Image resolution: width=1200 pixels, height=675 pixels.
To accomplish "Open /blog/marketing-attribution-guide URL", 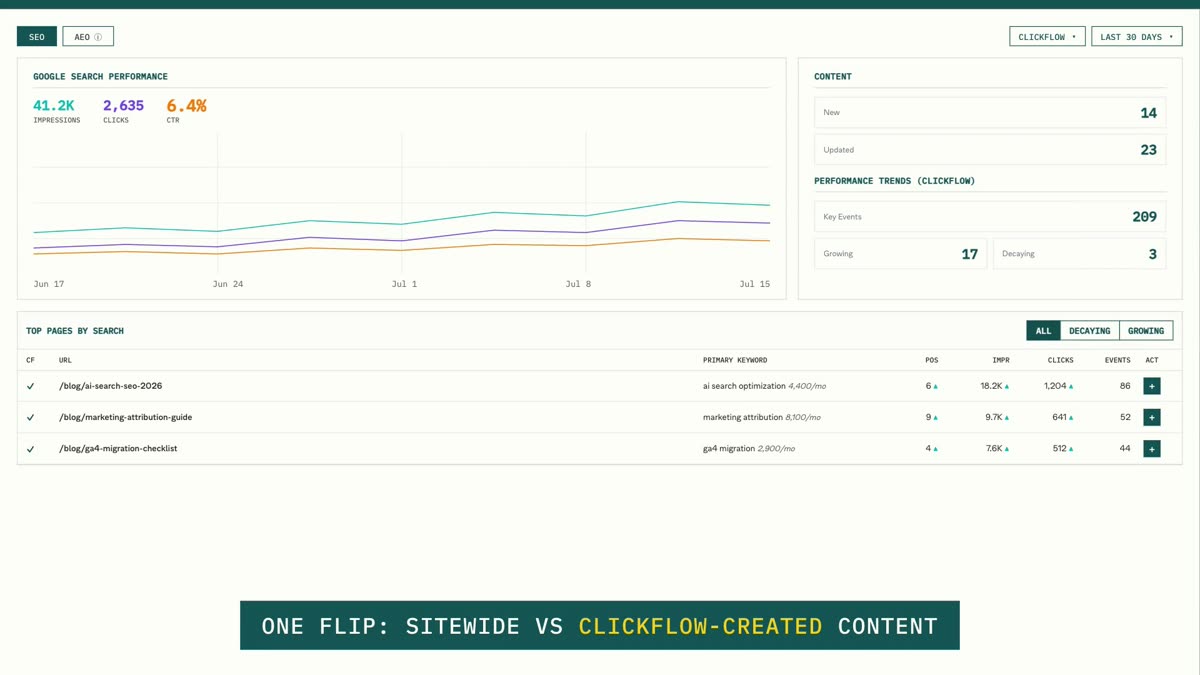I will coord(125,417).
